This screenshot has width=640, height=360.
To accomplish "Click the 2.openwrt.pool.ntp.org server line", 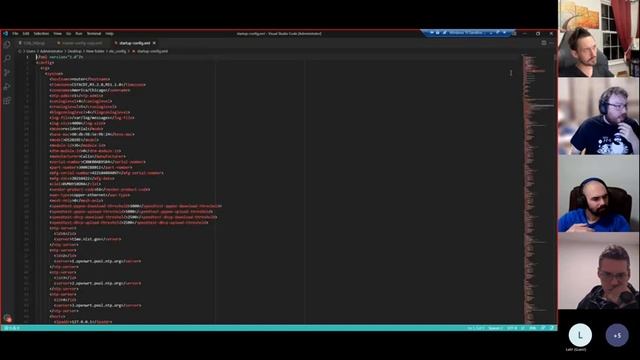I will 97,283.
